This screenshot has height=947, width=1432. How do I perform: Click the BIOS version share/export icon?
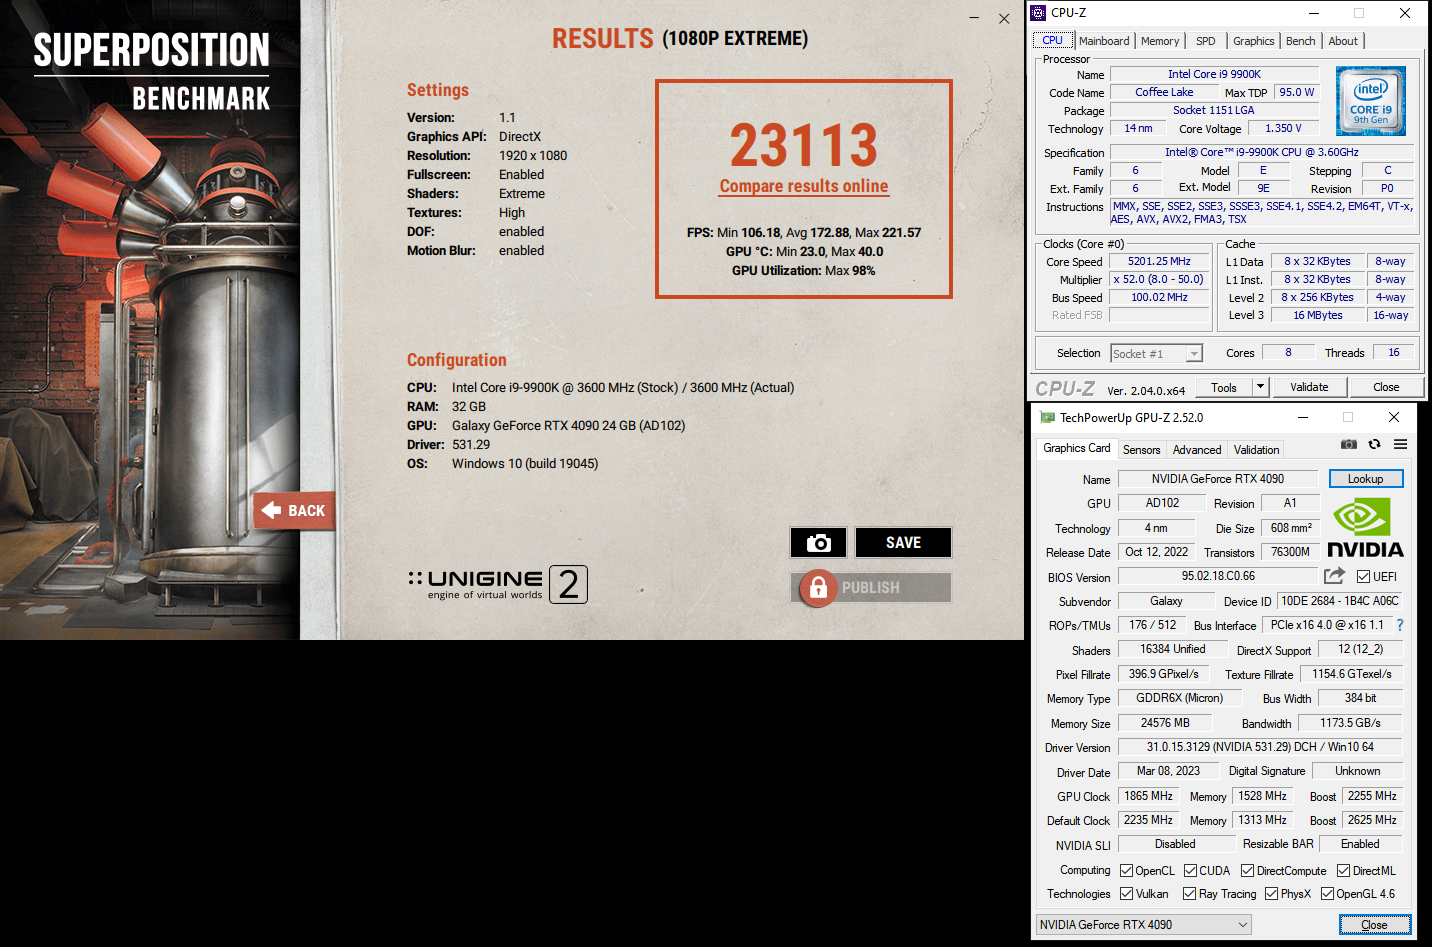[x=1334, y=576]
